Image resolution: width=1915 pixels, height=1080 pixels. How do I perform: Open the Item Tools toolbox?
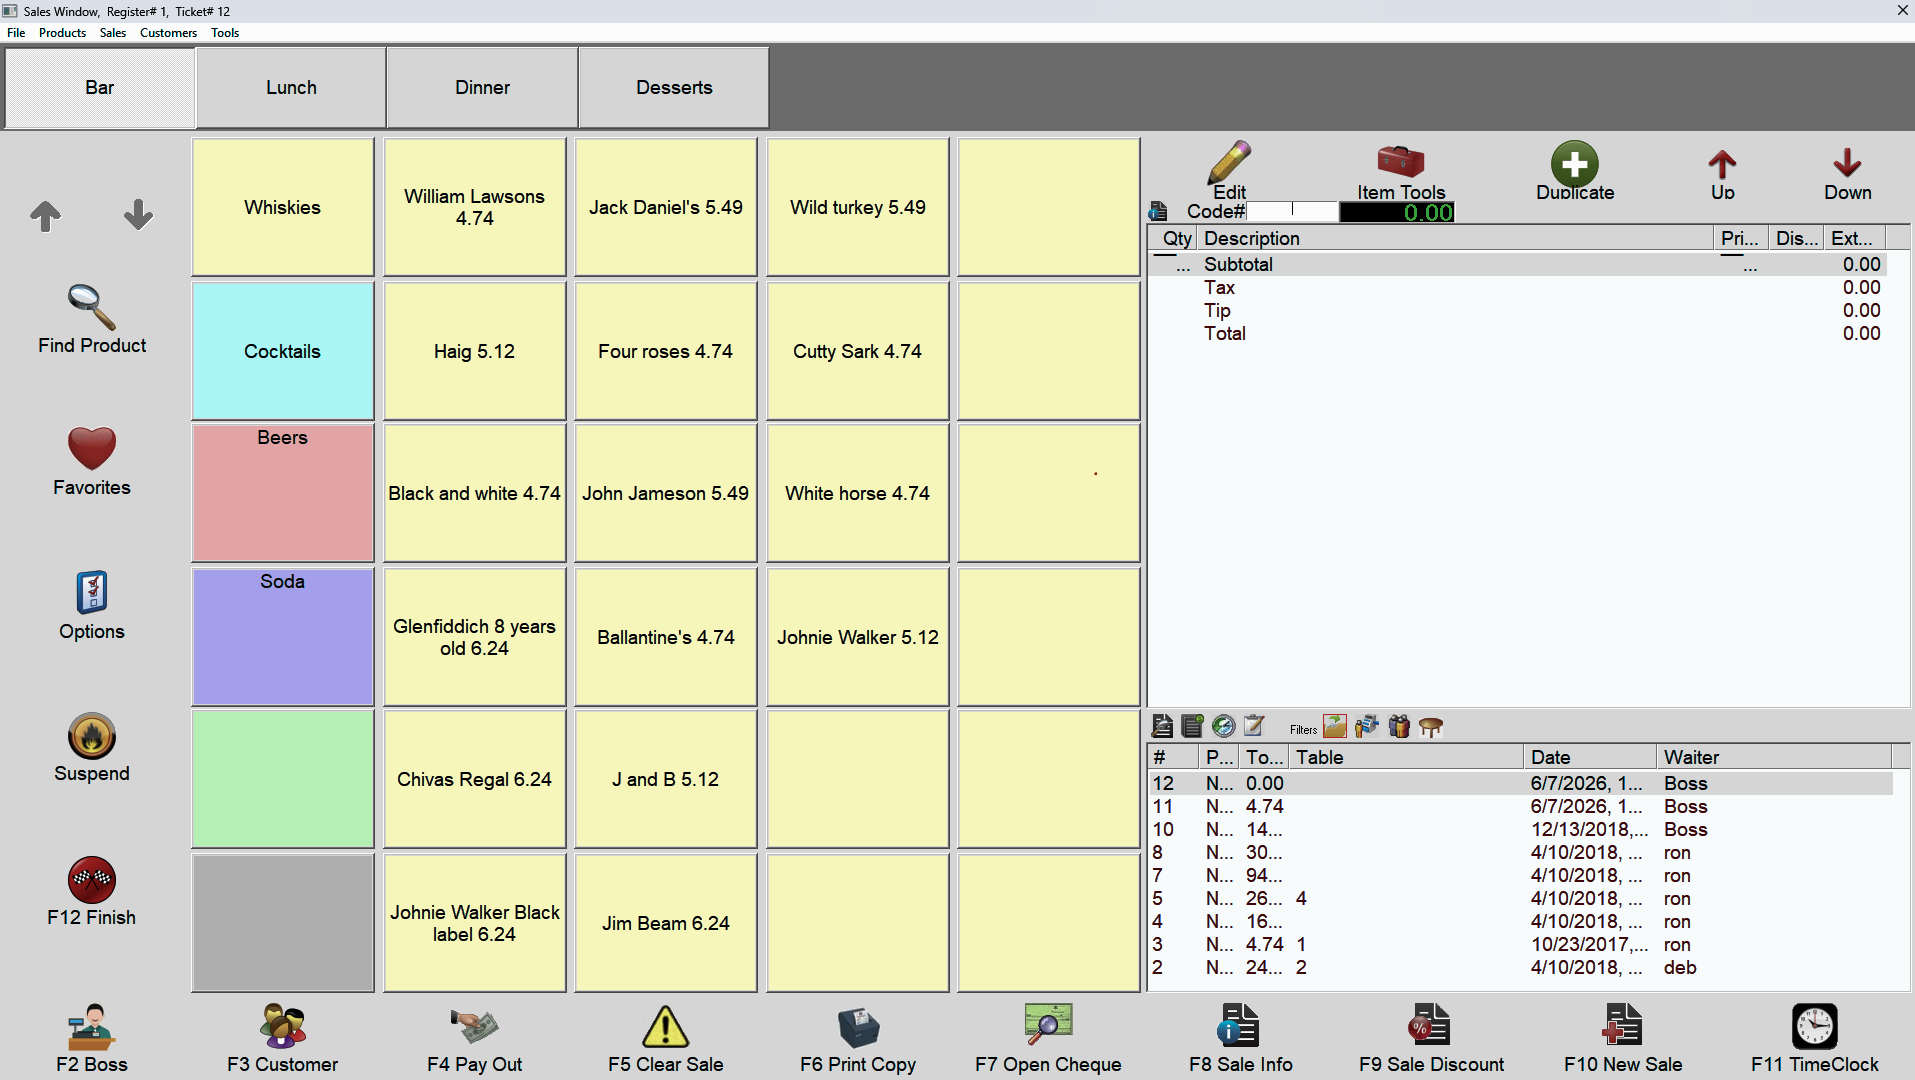1400,161
